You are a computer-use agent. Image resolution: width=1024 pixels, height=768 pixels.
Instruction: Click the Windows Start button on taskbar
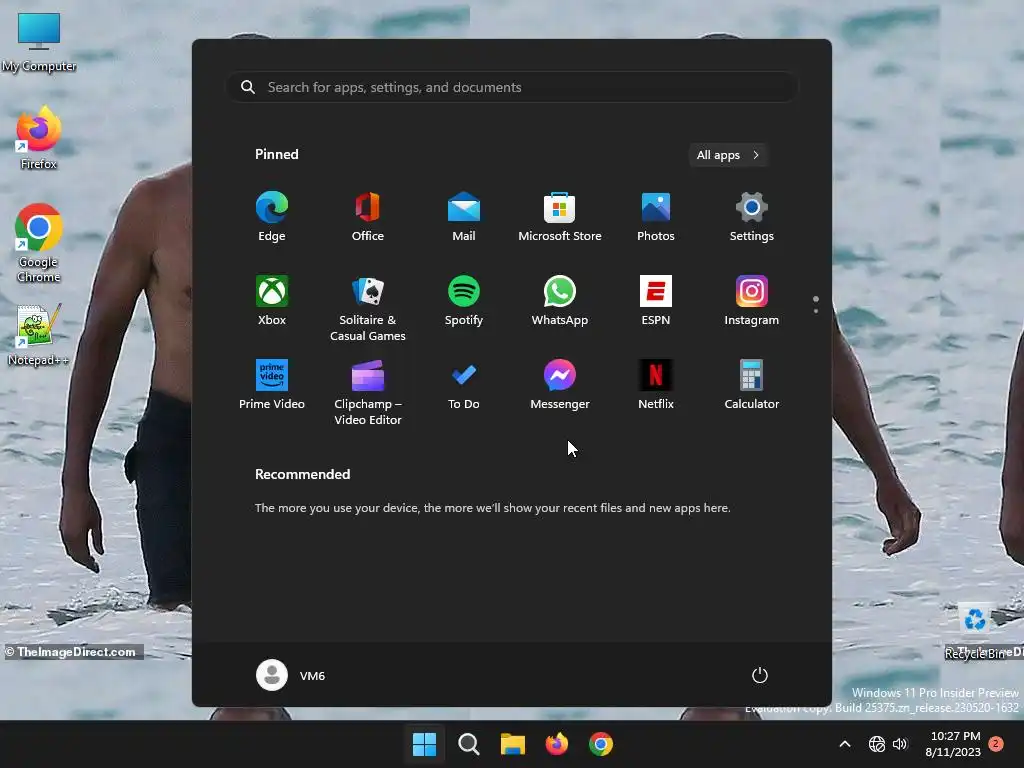[424, 744]
